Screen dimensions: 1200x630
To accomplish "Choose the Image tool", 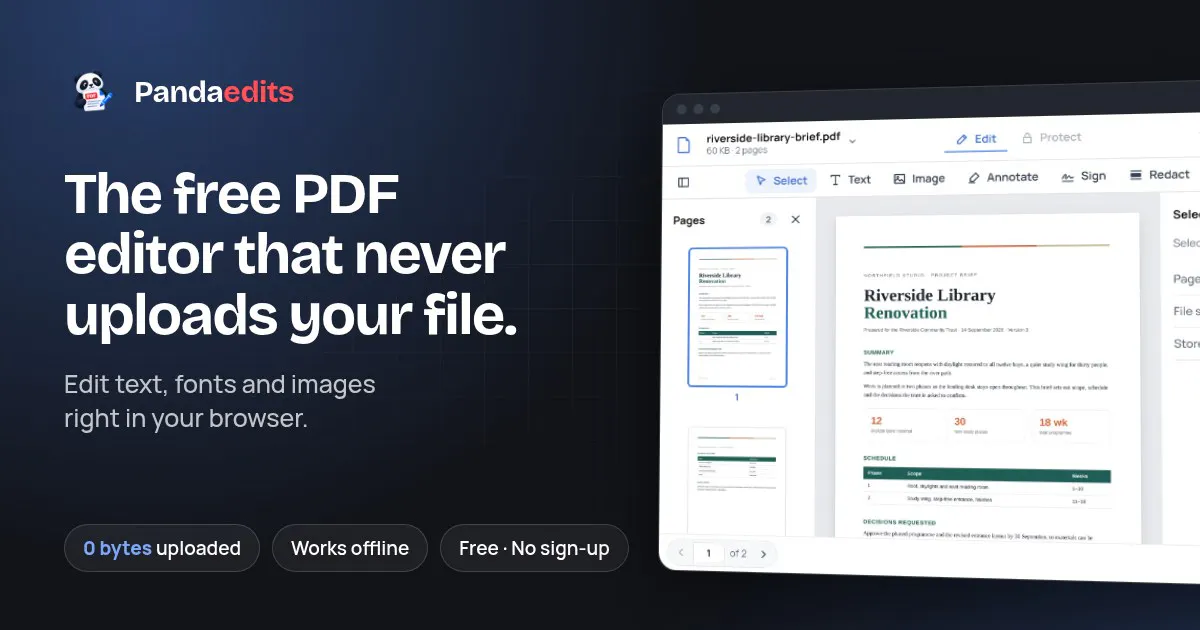I will click(x=919, y=179).
